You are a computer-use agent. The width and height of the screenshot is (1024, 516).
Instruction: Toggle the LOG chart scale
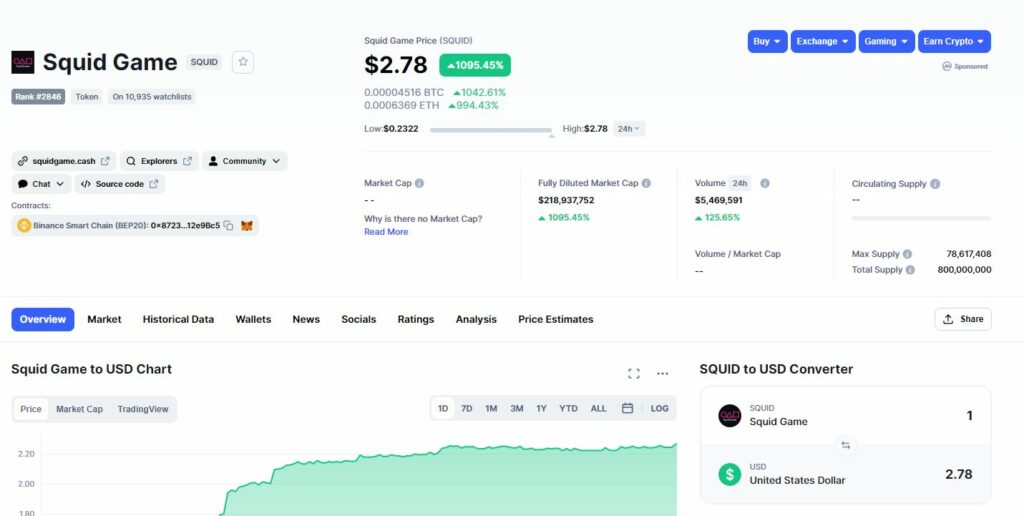tap(659, 408)
